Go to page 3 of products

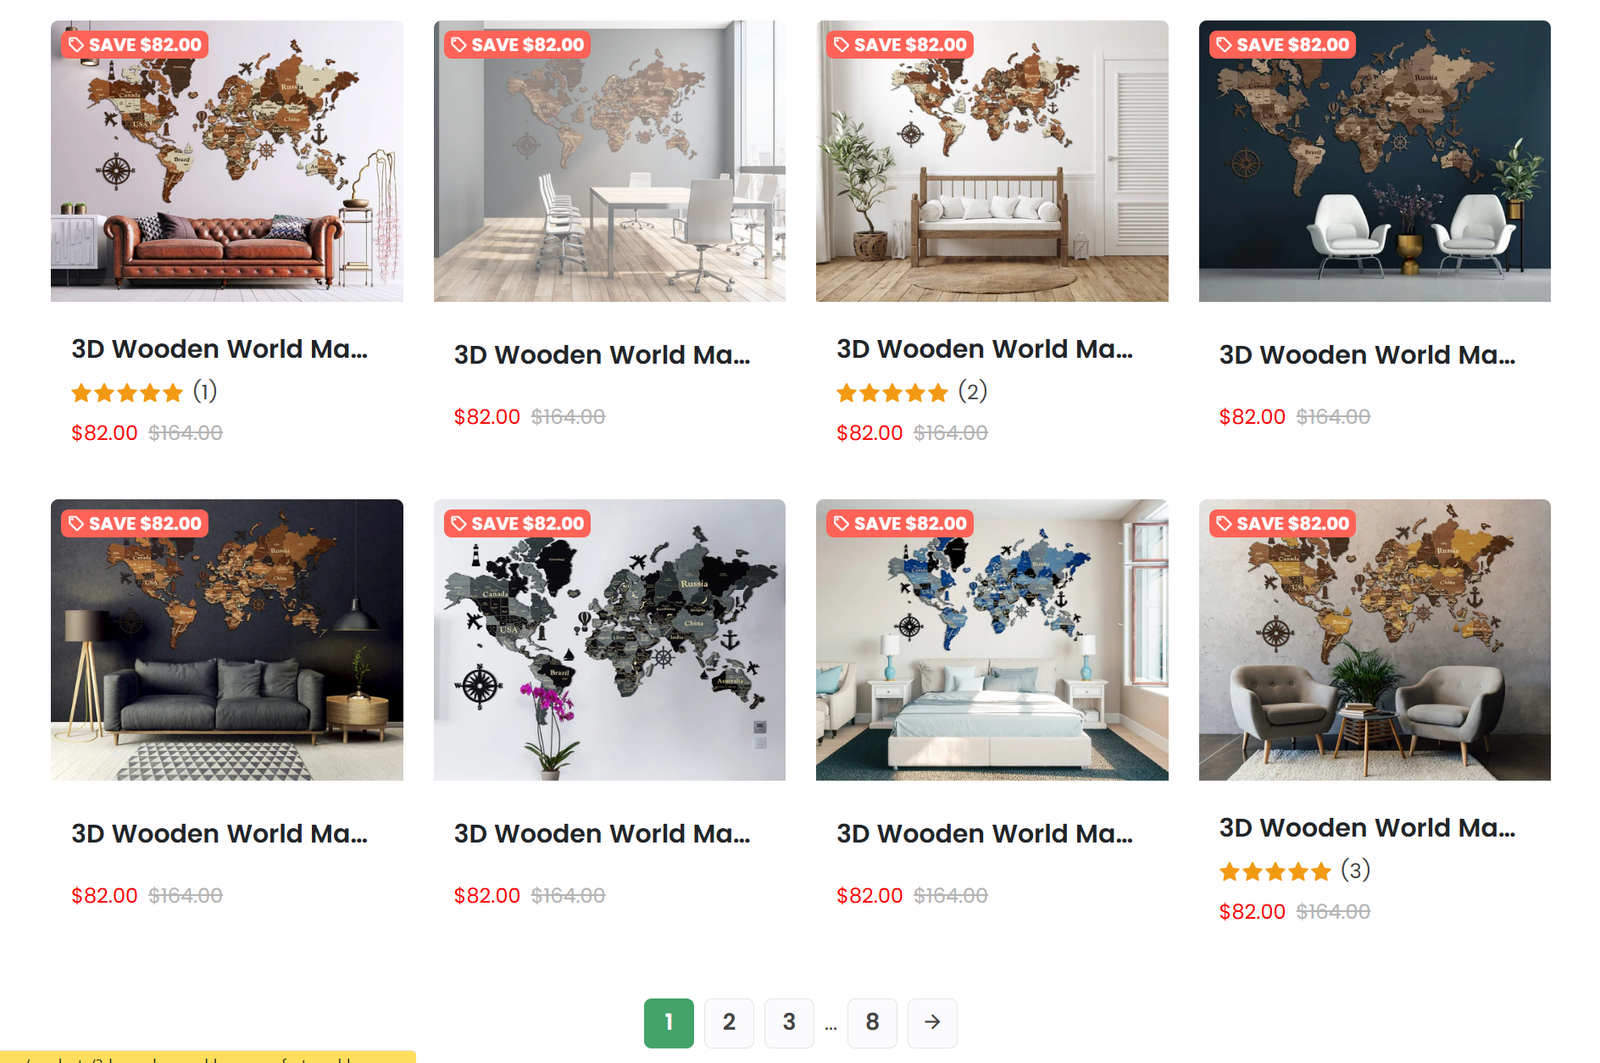tap(789, 1022)
